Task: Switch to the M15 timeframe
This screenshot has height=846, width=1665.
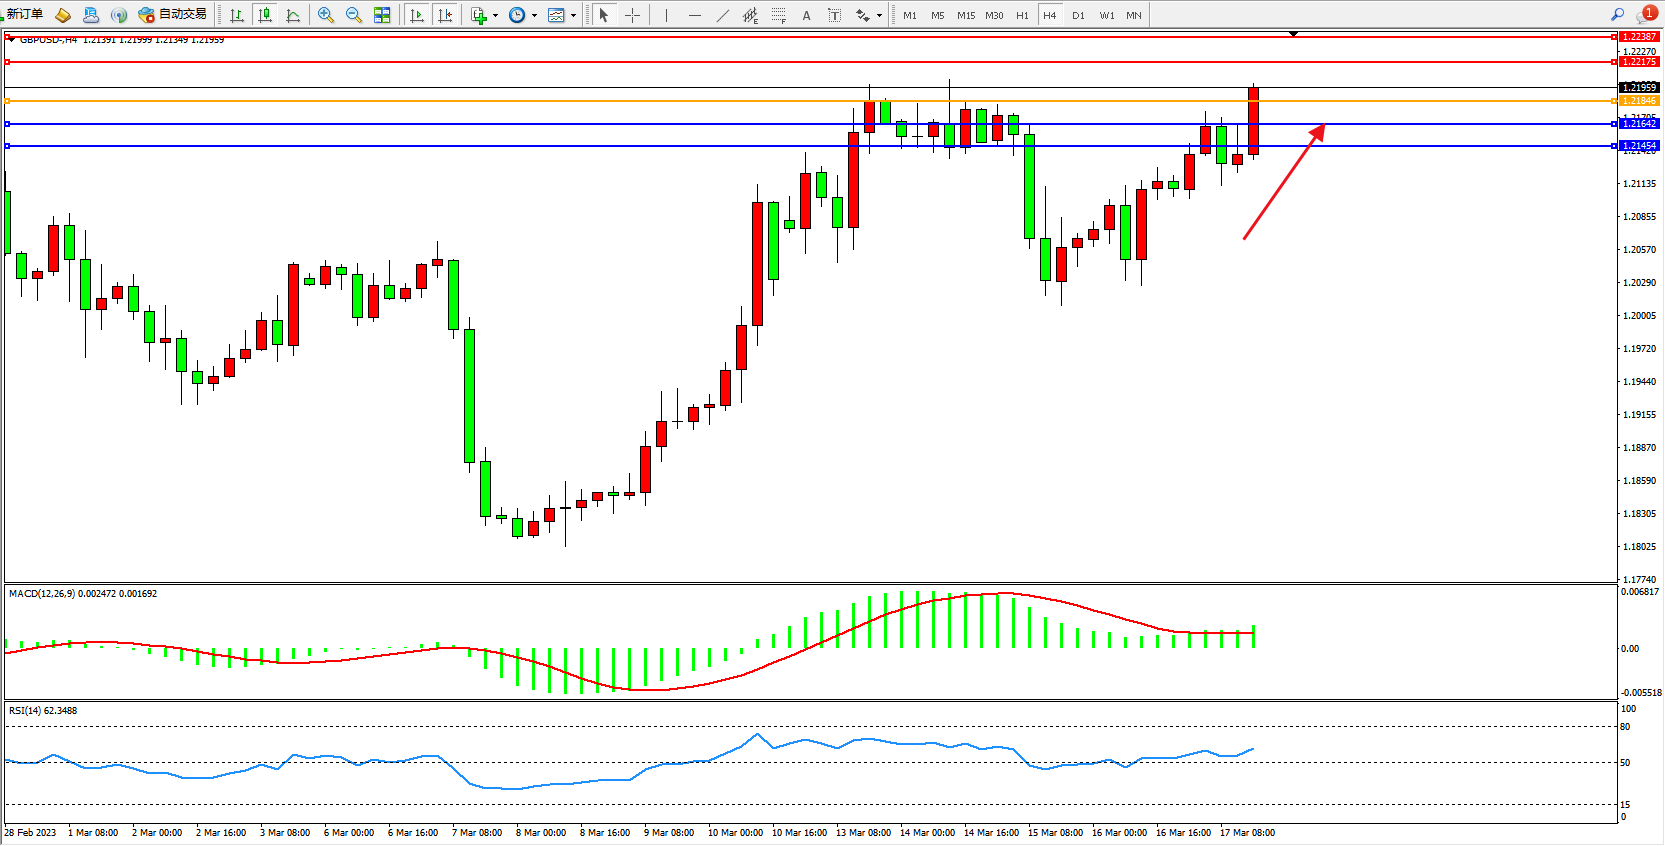Action: [965, 15]
